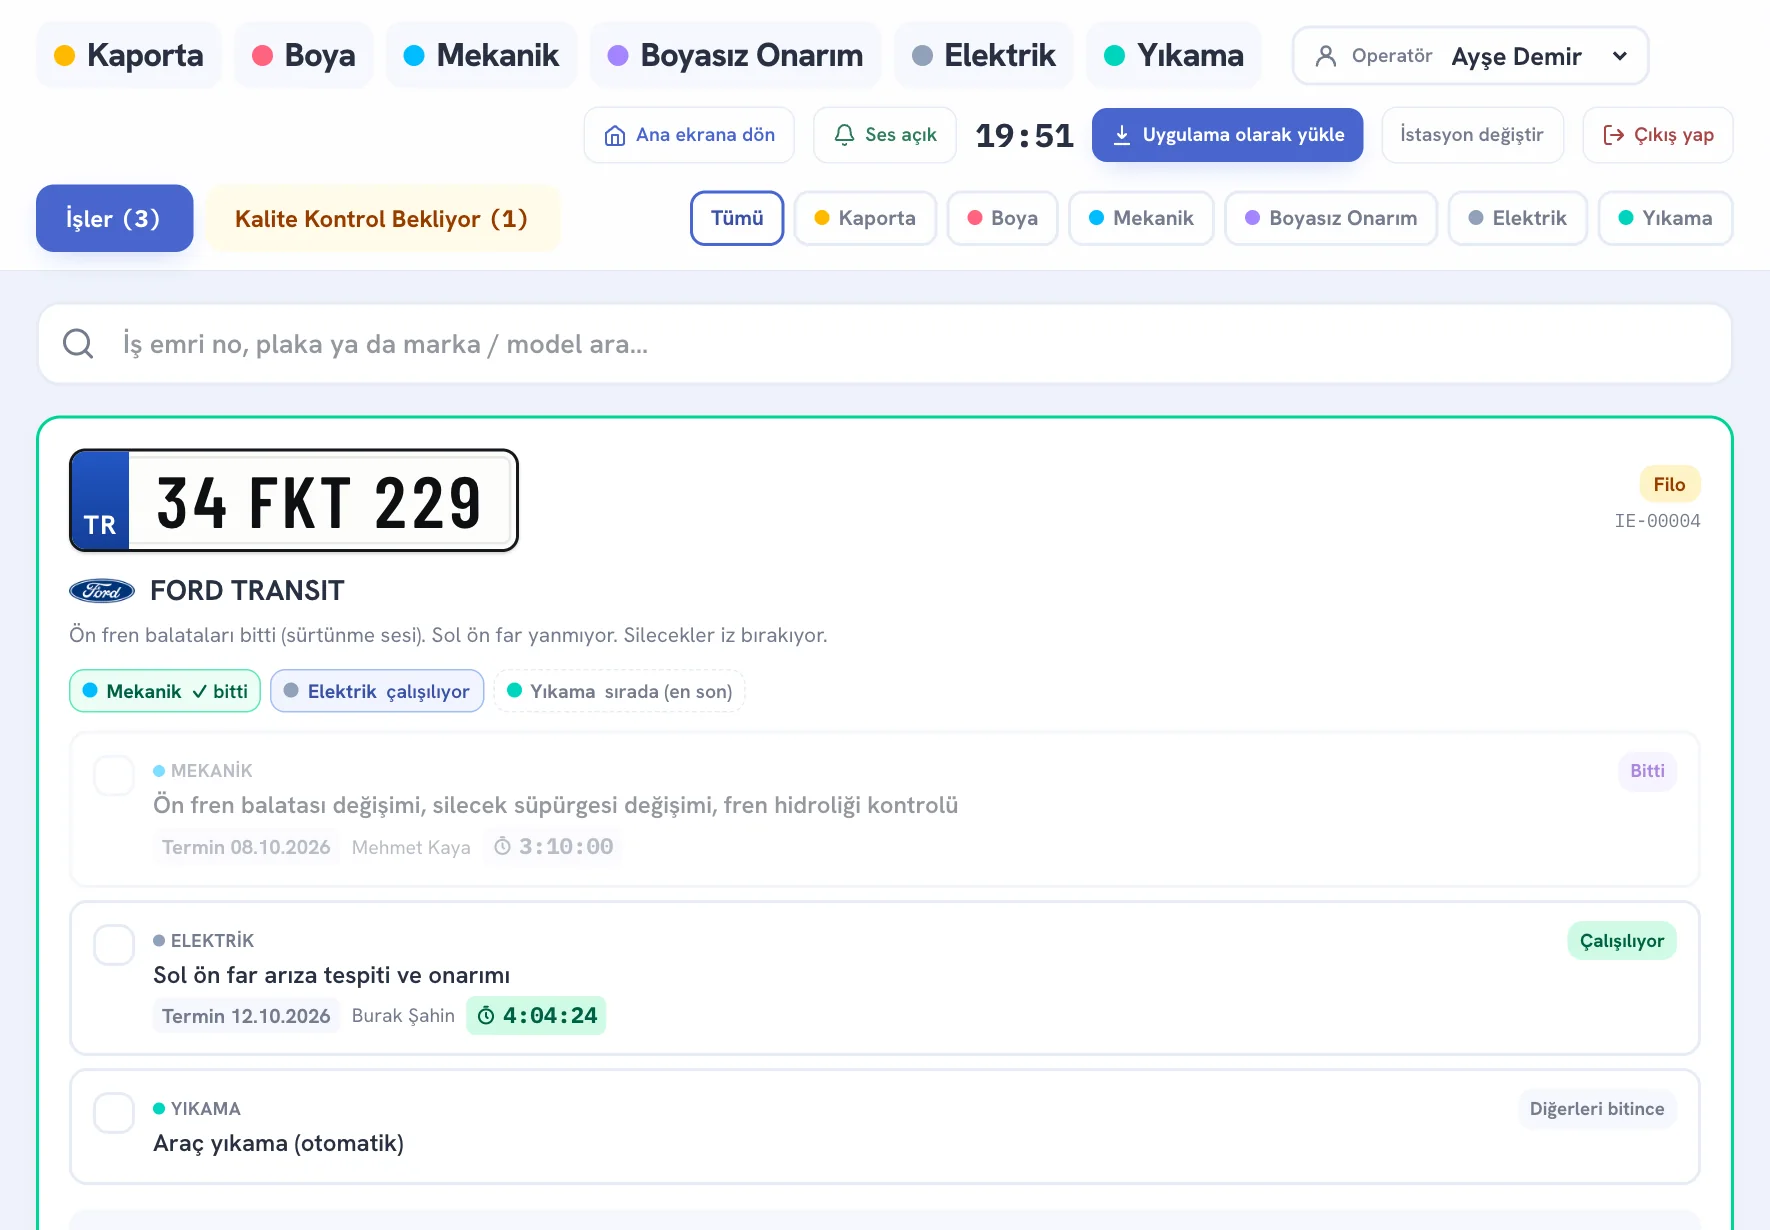
Task: Go back via Ana ekrana dön
Action: pyautogui.click(x=689, y=135)
